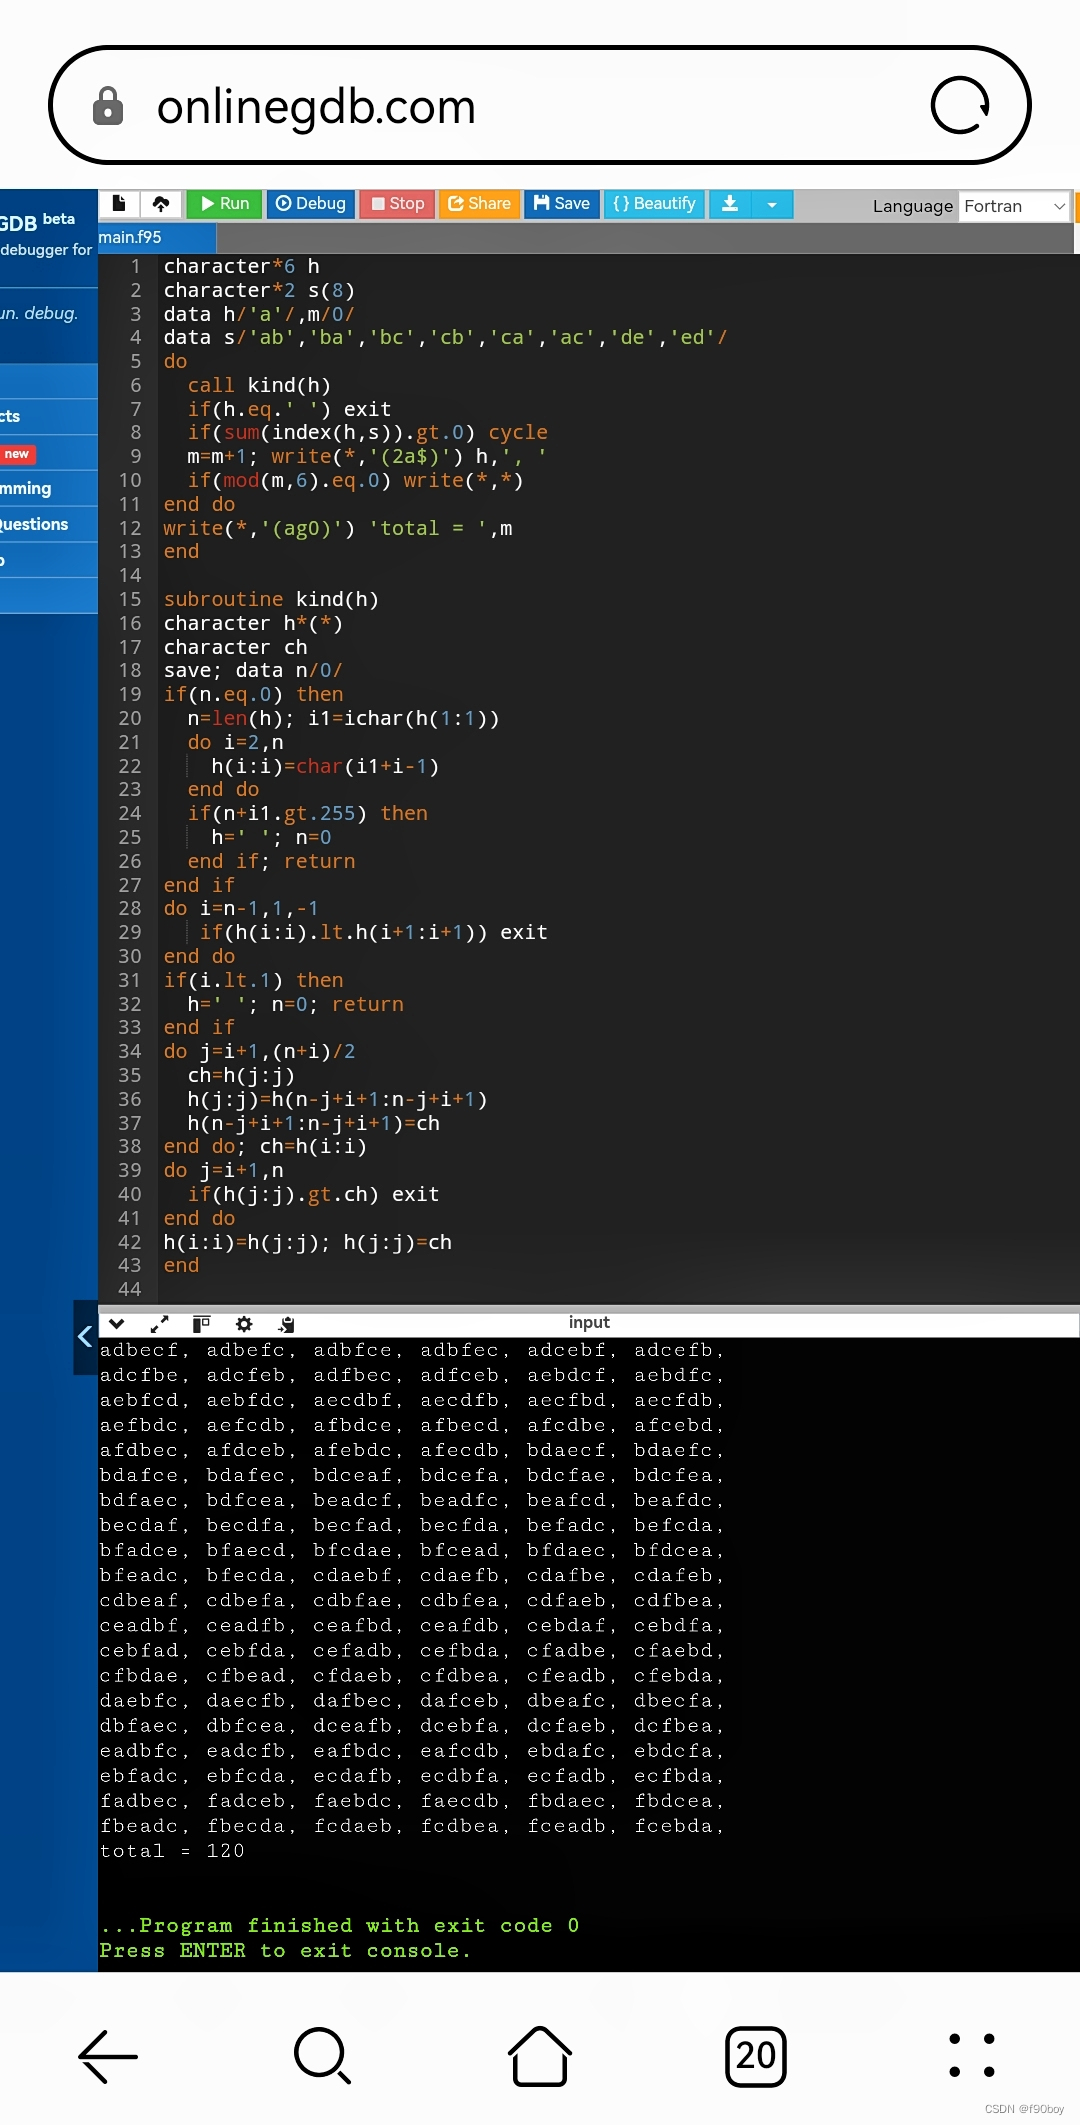Viewport: 1080px width, 2125px height.
Task: Click the 'mming' sidebar link
Action: (x=26, y=488)
